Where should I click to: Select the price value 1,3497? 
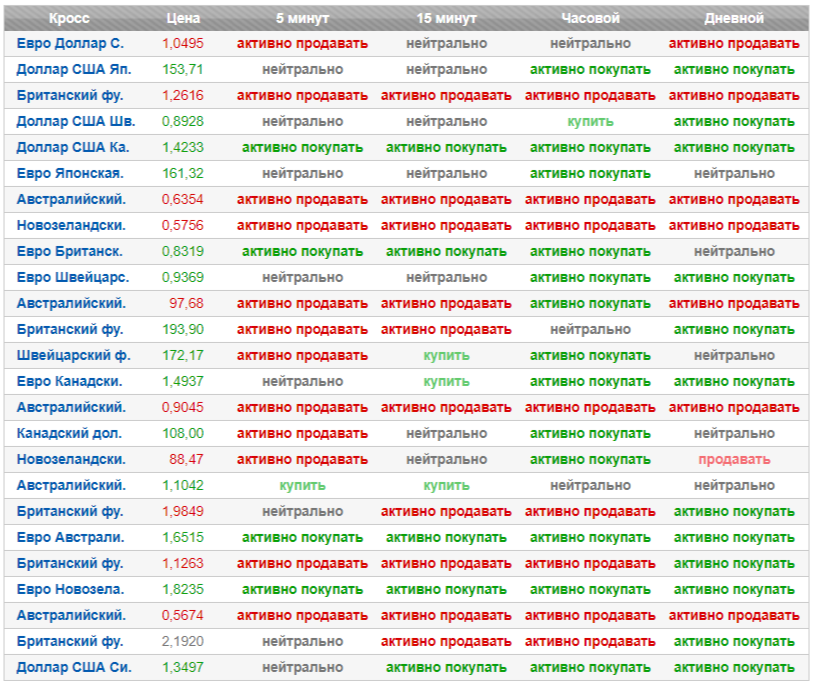(183, 667)
